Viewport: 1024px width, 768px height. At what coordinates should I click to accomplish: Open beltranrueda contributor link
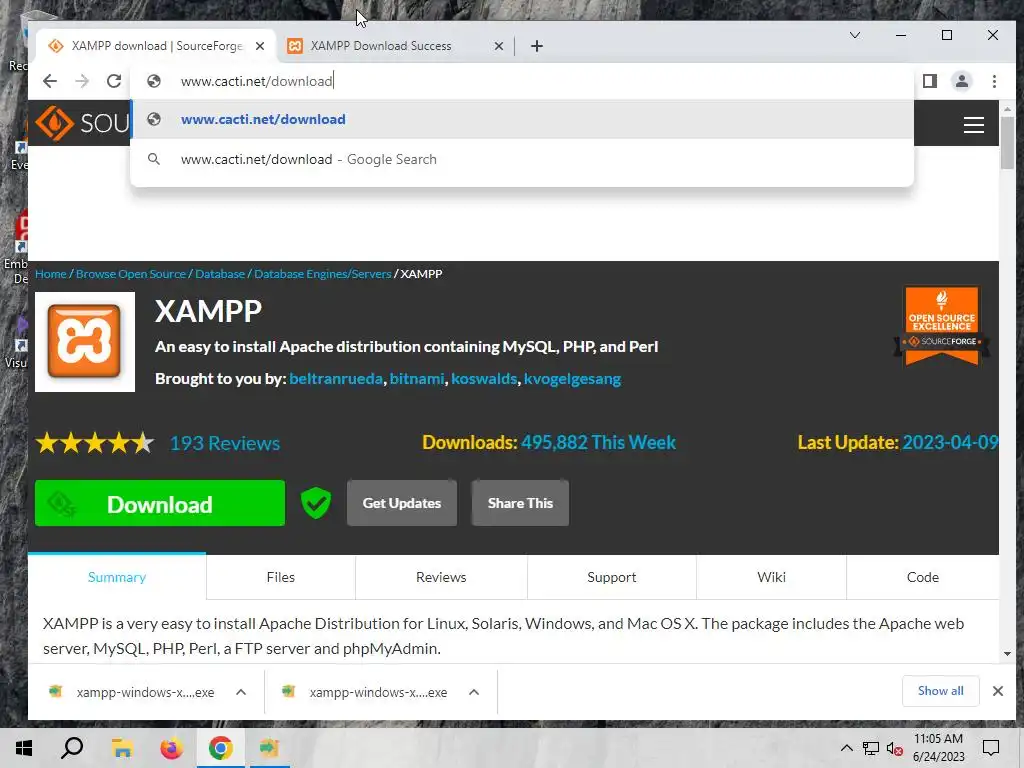tap(336, 379)
